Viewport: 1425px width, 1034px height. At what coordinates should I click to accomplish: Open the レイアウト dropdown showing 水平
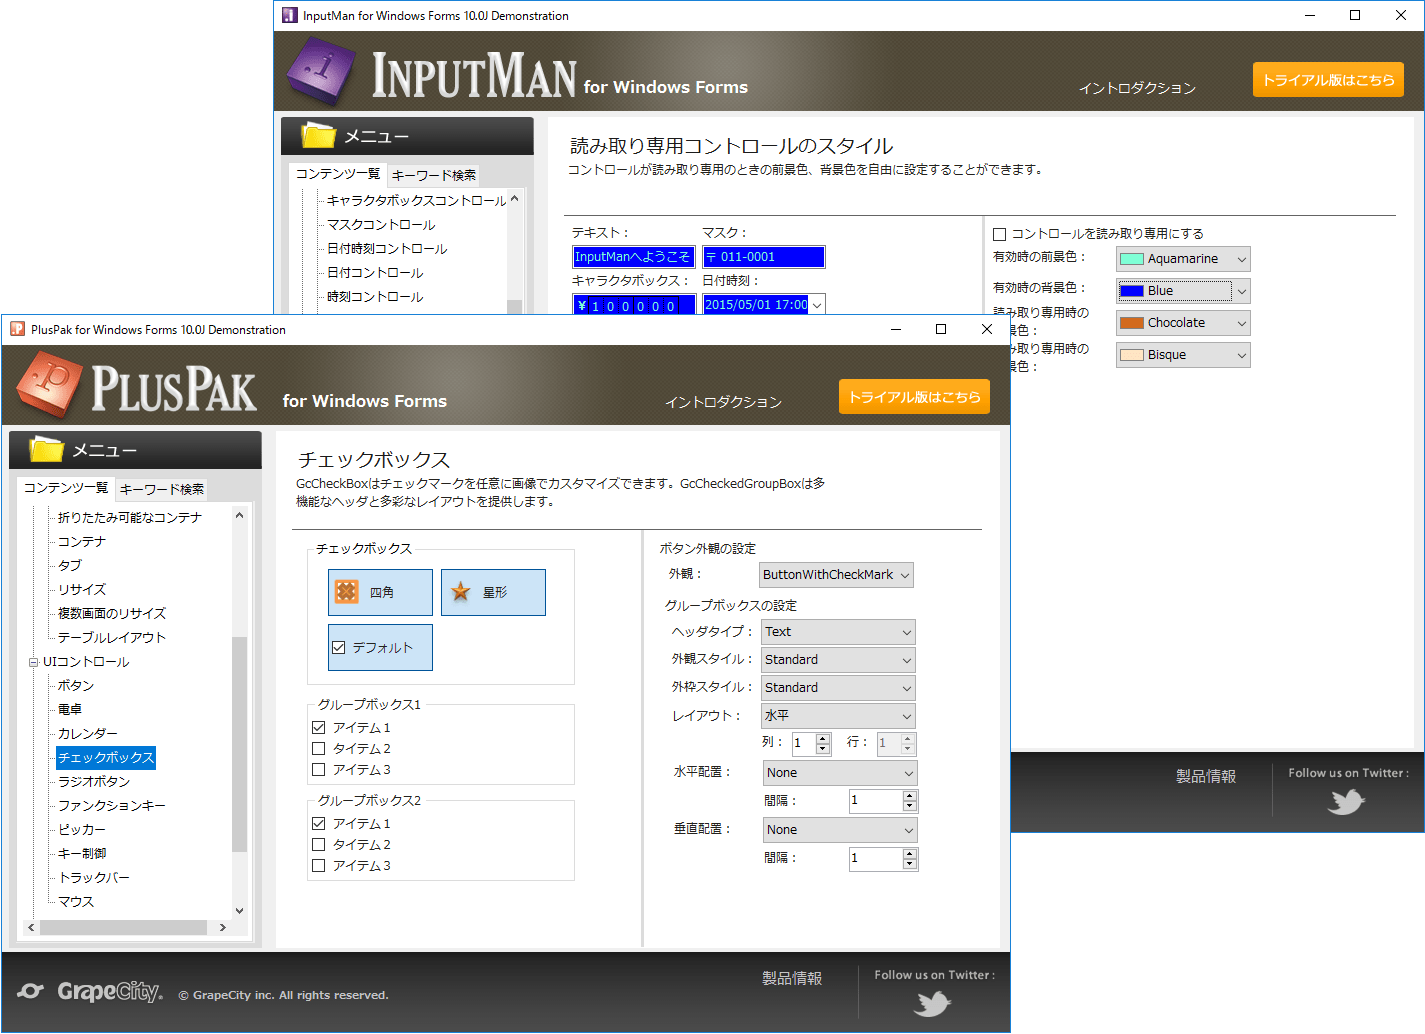pyautogui.click(x=838, y=715)
